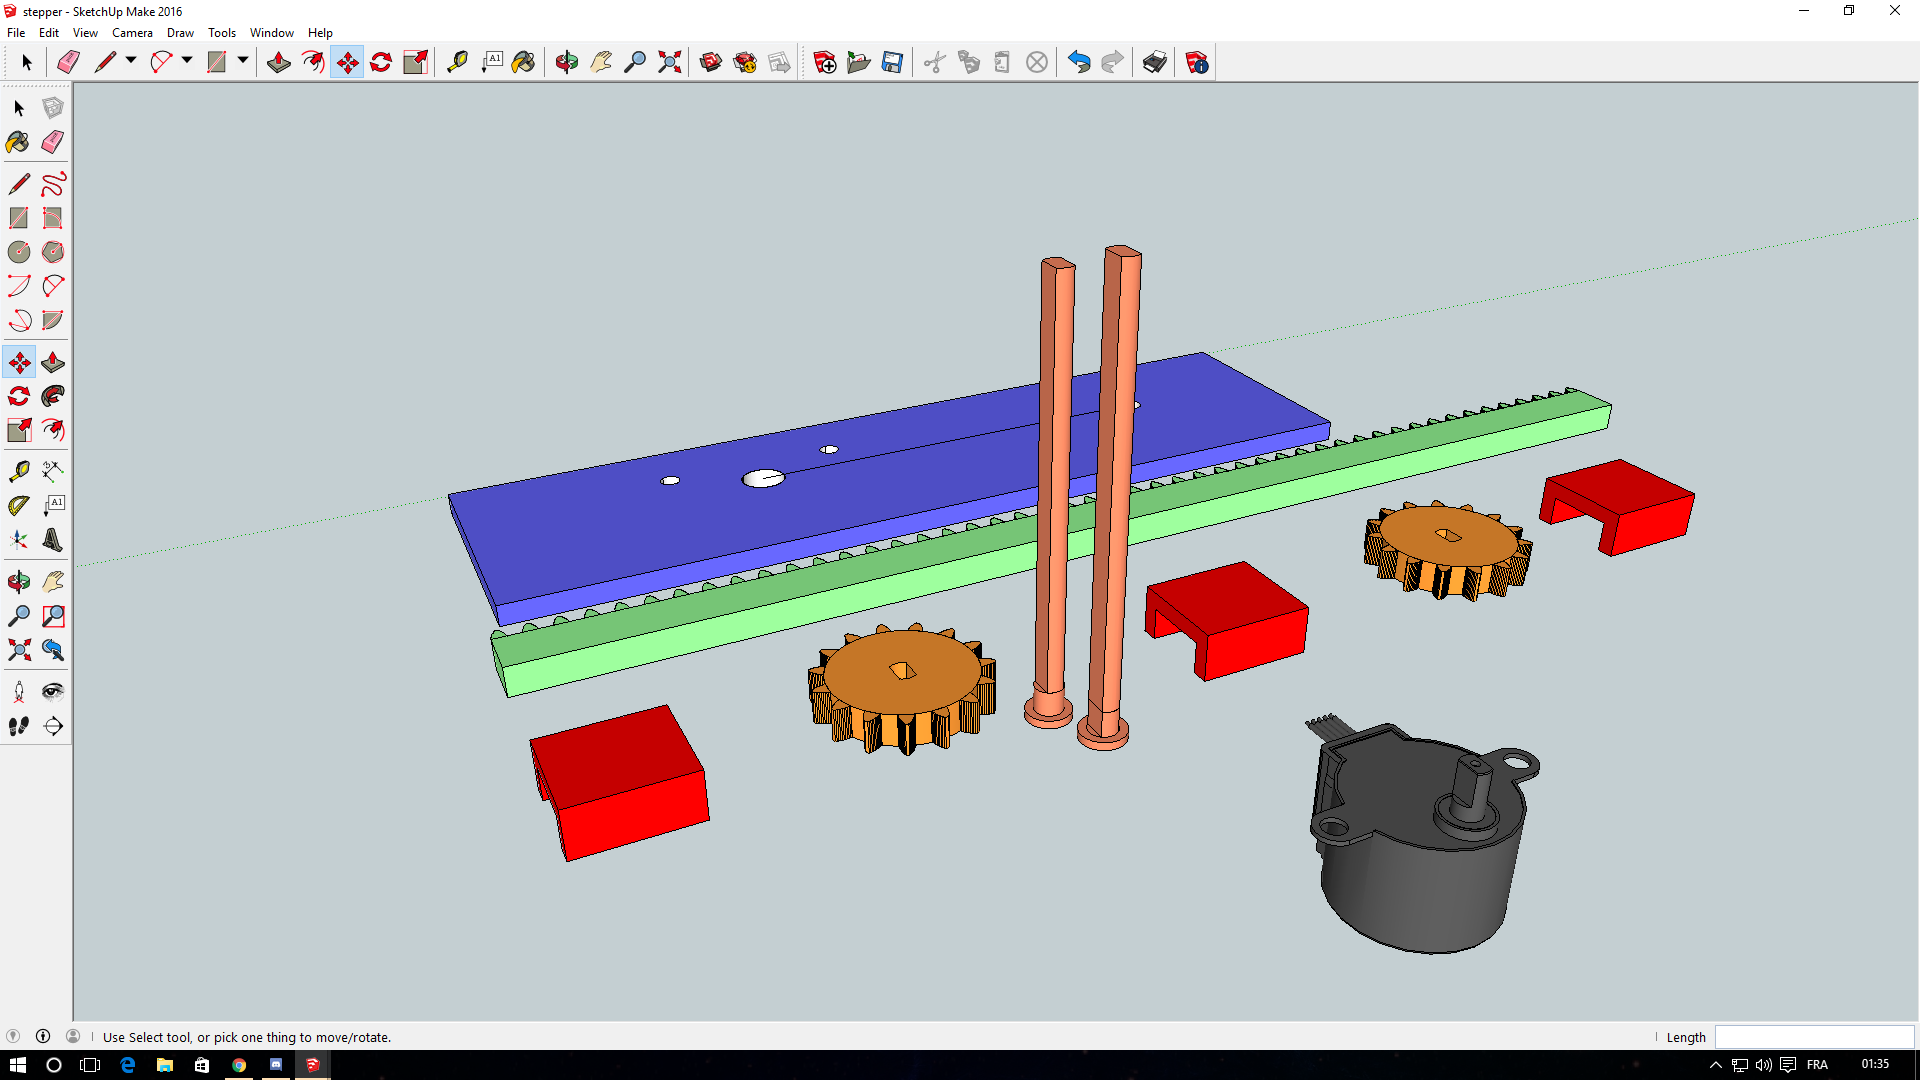Copy selection from top toolbar
This screenshot has width=1920, height=1080.
(x=969, y=62)
